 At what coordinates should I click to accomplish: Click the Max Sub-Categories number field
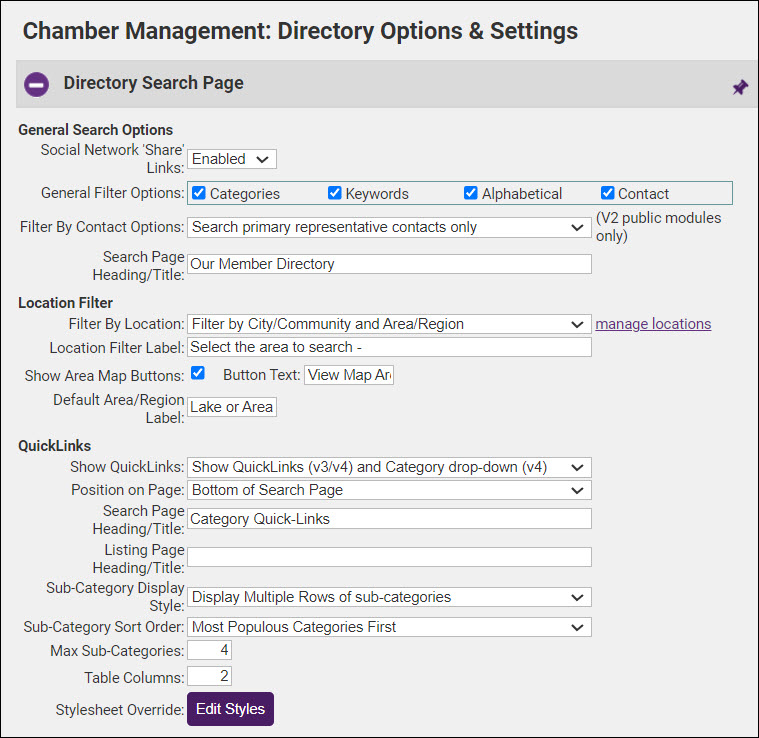click(209, 650)
